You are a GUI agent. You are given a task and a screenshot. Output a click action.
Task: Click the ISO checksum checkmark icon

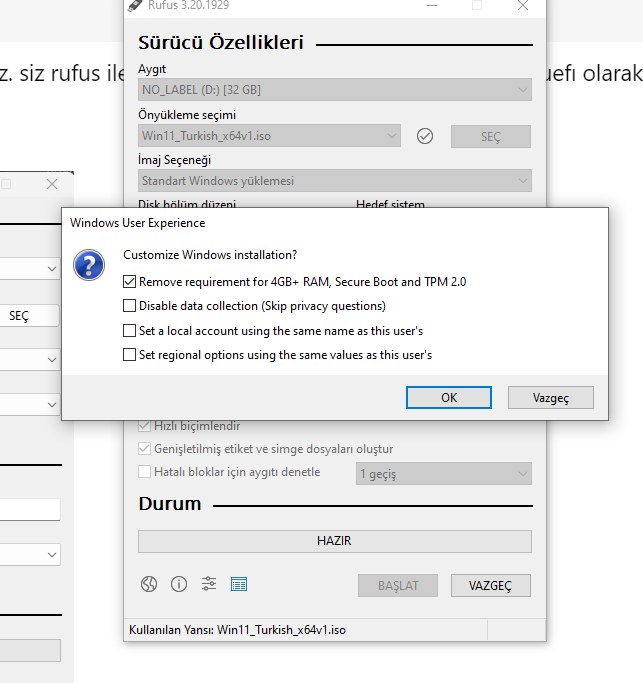pyautogui.click(x=425, y=136)
